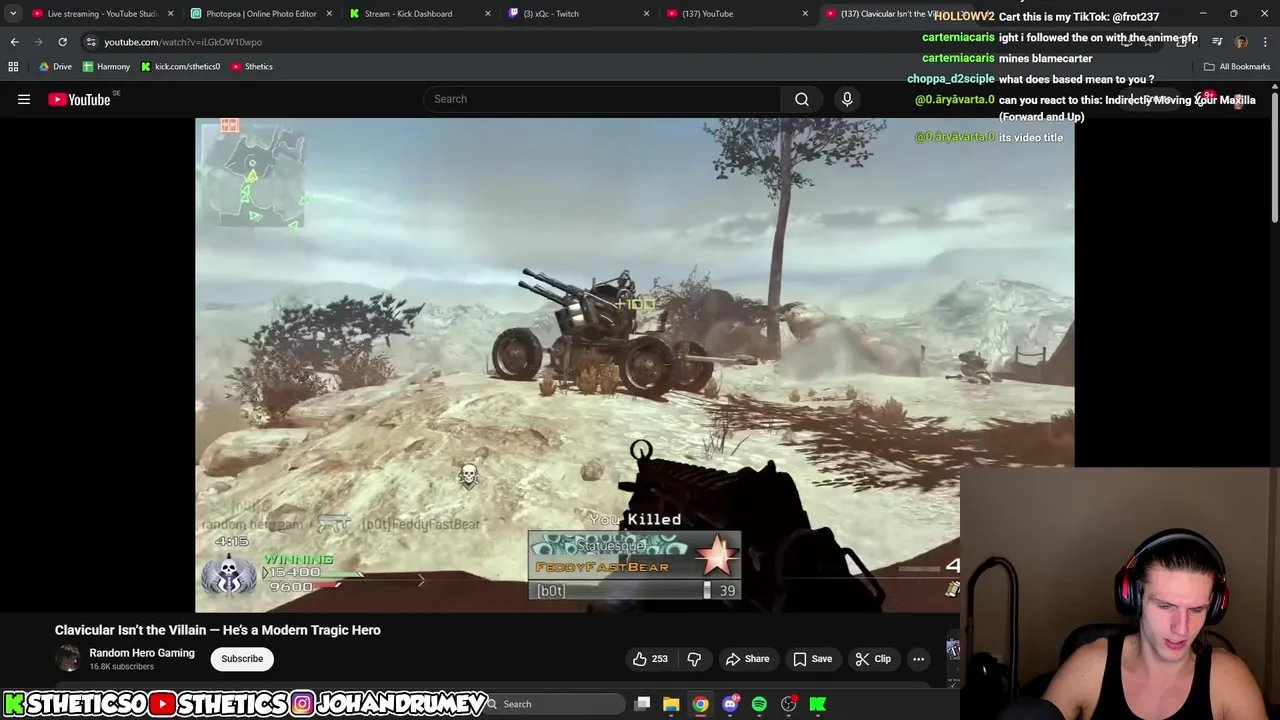
Task: Share the video
Action: tap(747, 659)
